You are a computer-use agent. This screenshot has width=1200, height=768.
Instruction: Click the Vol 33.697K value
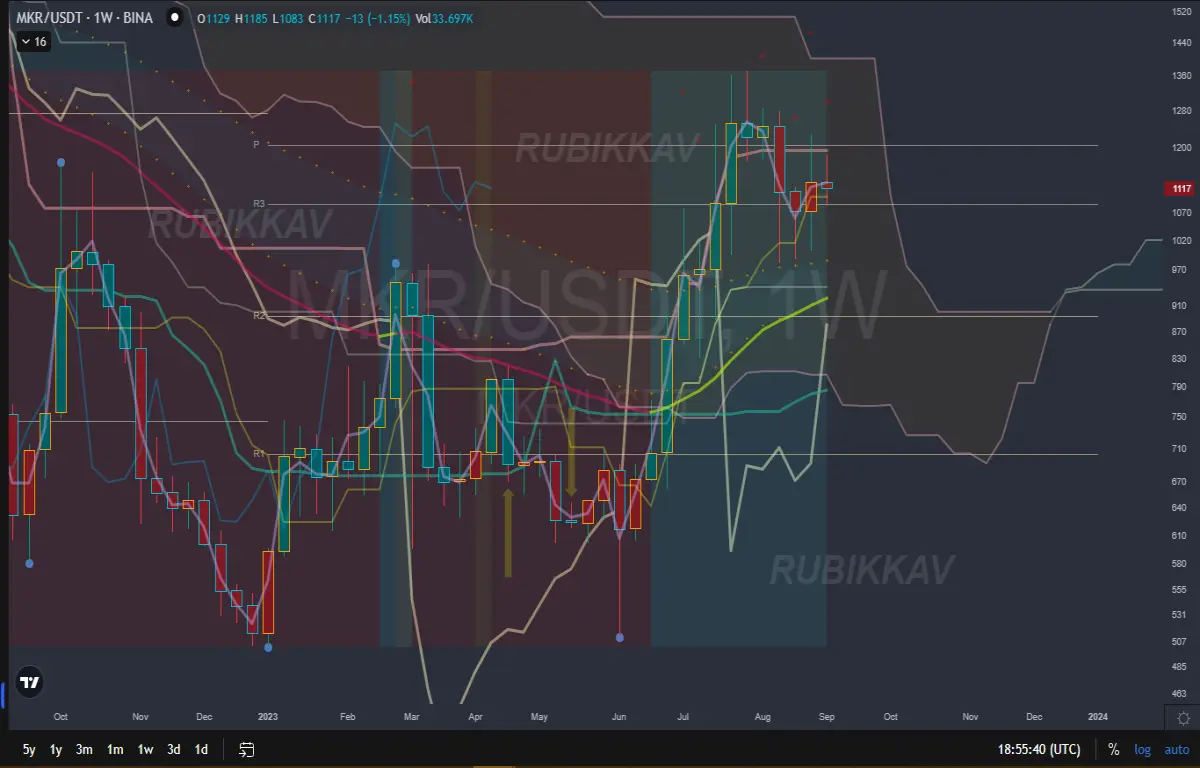click(x=444, y=18)
